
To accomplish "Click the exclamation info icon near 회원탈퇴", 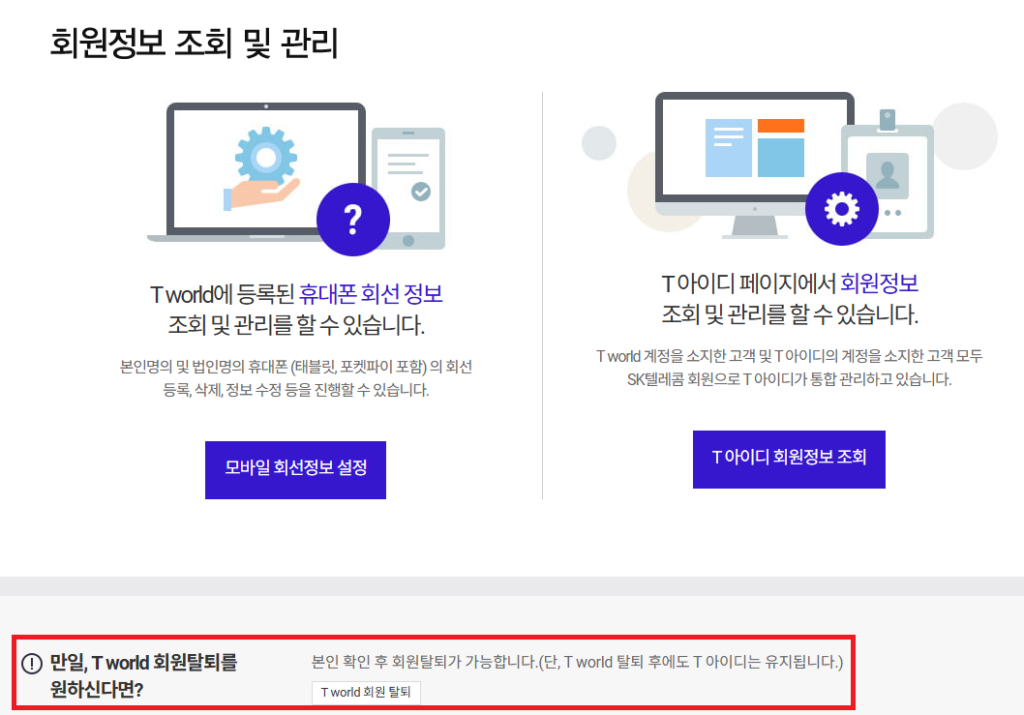I will coord(32,663).
